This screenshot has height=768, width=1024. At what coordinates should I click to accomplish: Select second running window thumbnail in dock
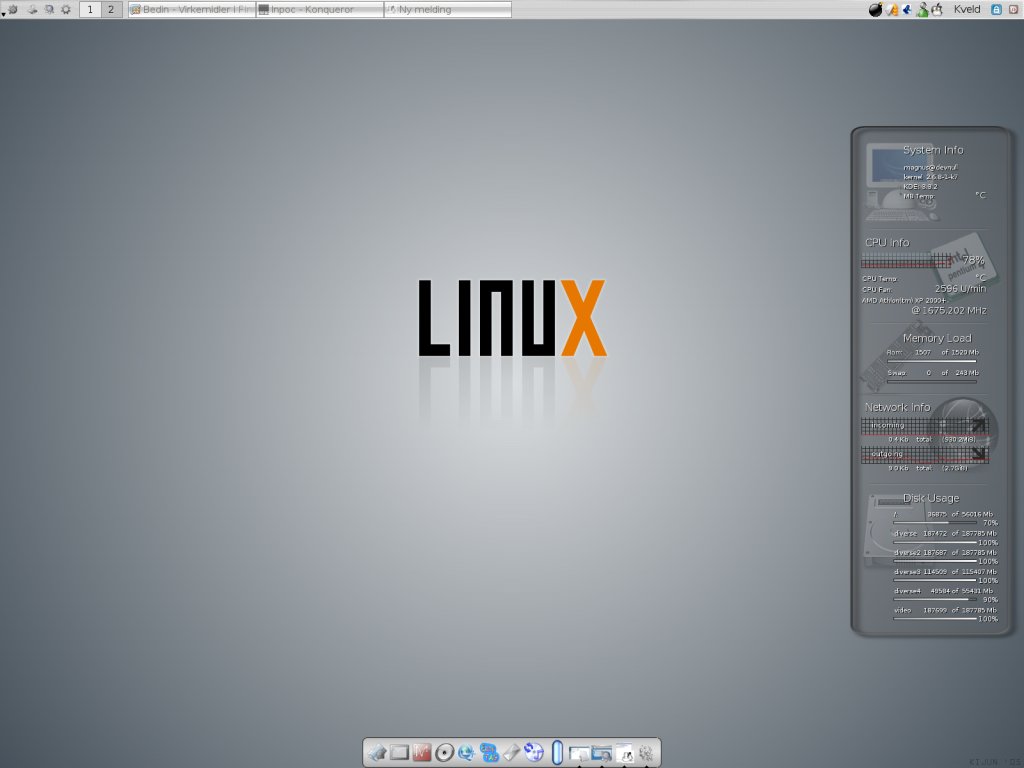pyautogui.click(x=601, y=754)
